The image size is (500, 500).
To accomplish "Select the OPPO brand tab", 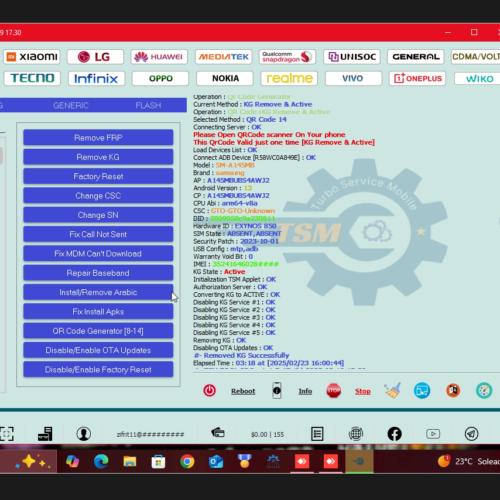I will (160, 78).
